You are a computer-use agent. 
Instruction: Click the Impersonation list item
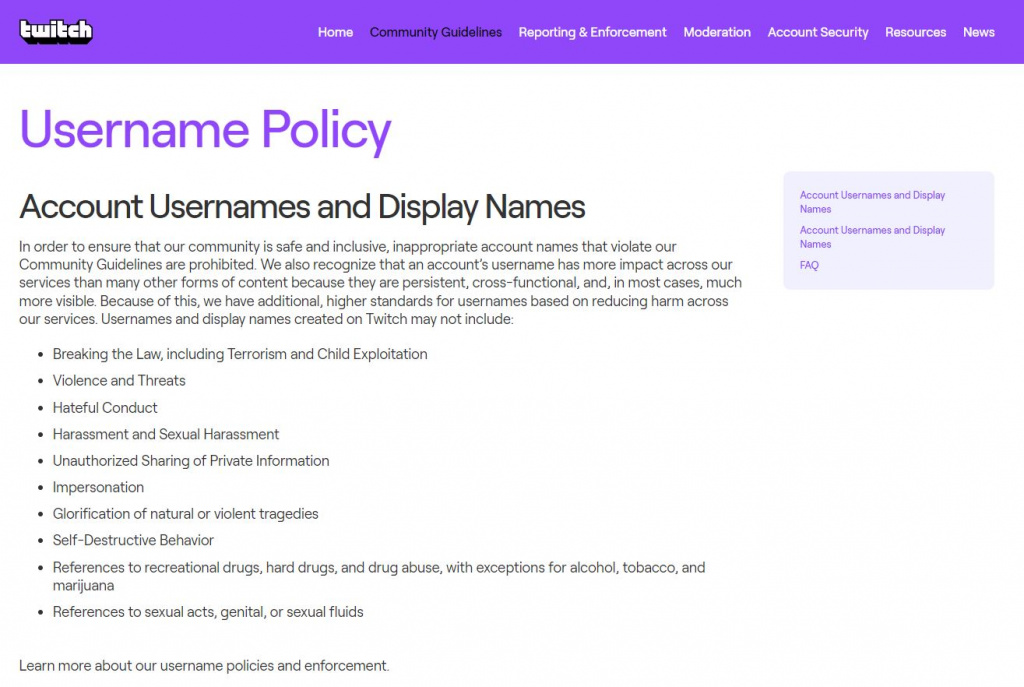click(x=98, y=487)
